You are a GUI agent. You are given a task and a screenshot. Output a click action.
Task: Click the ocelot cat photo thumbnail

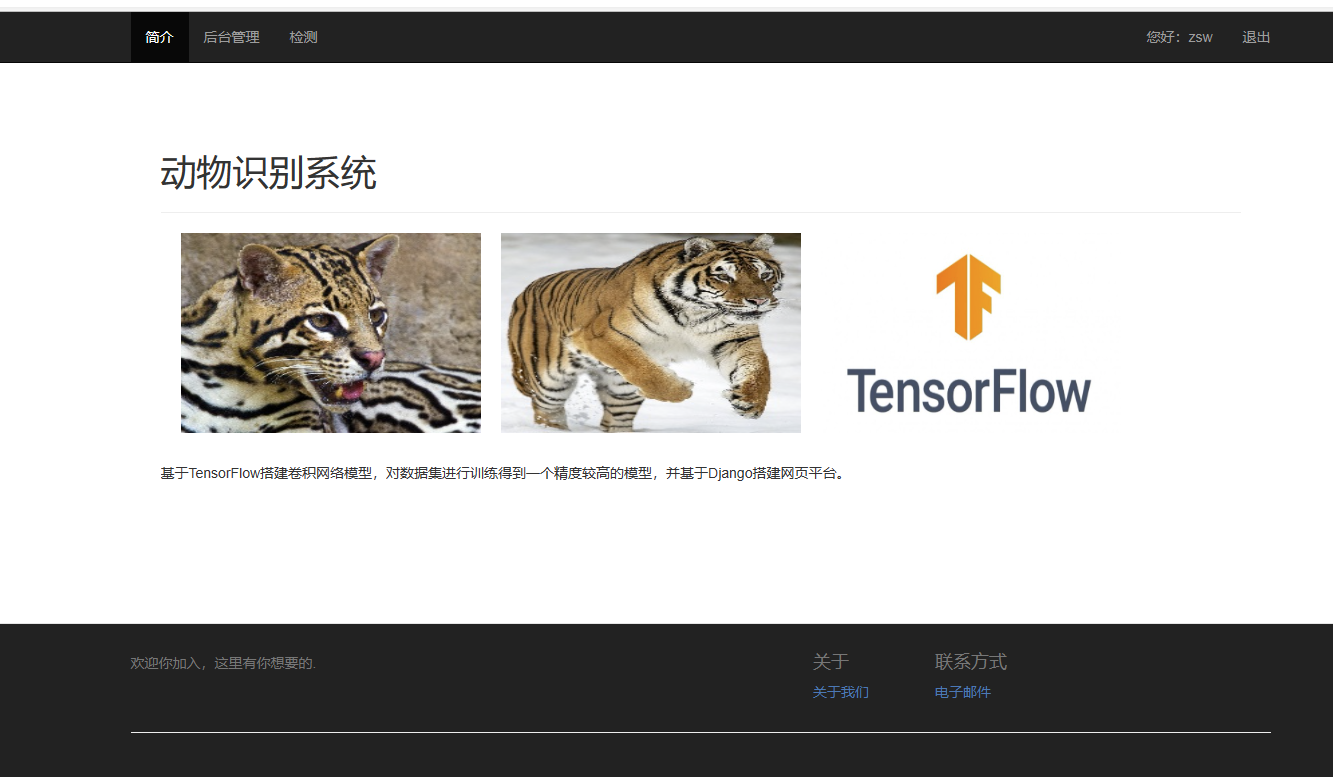pos(331,333)
